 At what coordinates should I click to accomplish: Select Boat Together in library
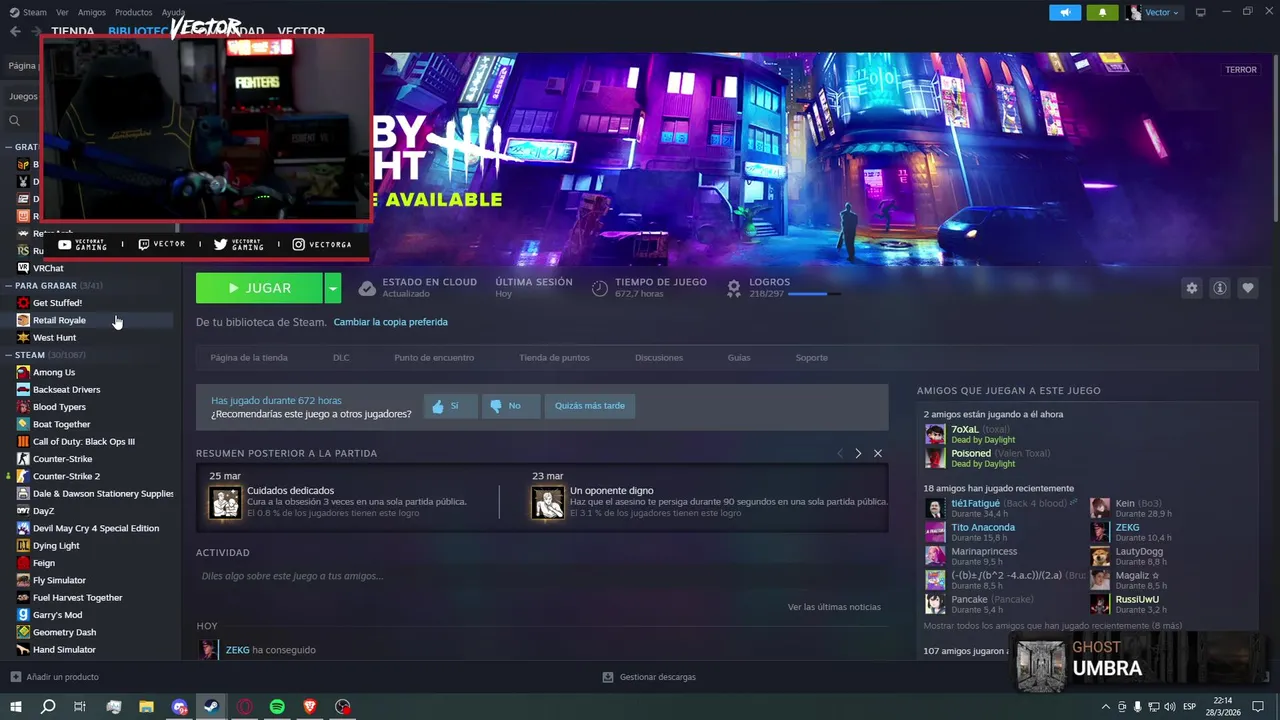(61, 424)
